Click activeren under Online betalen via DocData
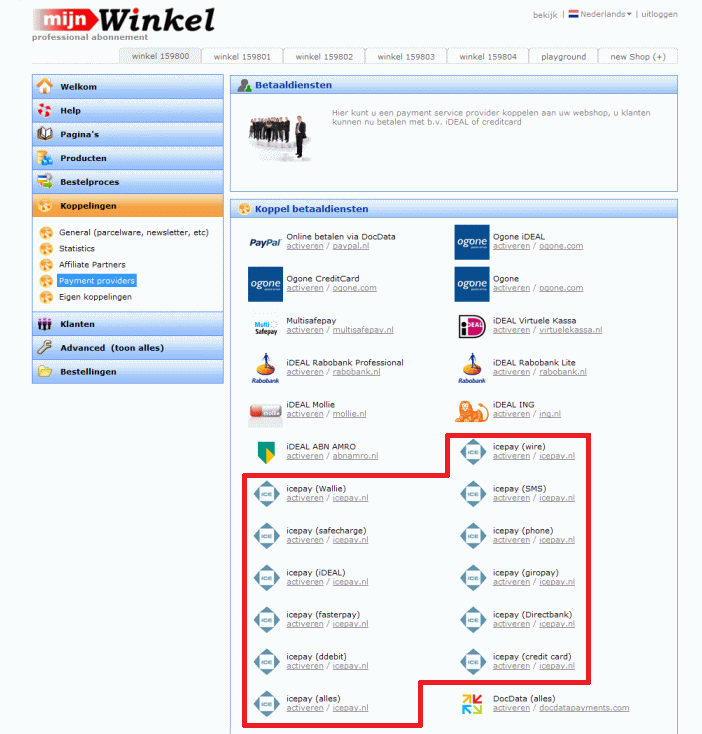This screenshot has width=702, height=734. [305, 246]
